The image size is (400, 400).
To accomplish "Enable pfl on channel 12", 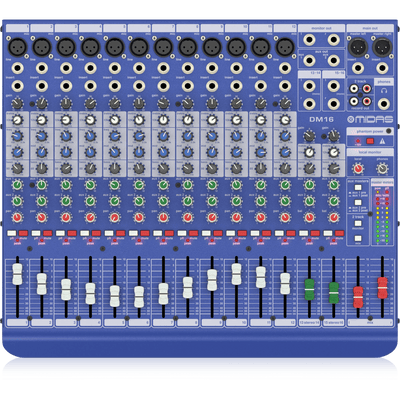I will (x=279, y=233).
